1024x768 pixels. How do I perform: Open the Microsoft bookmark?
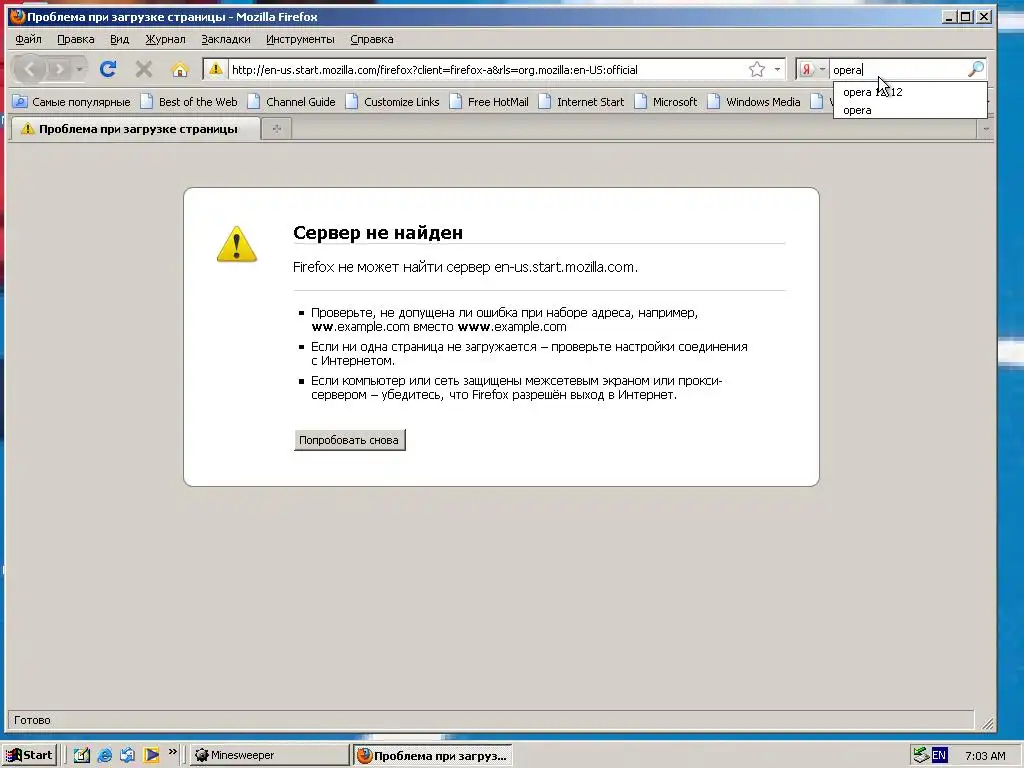(x=666, y=102)
